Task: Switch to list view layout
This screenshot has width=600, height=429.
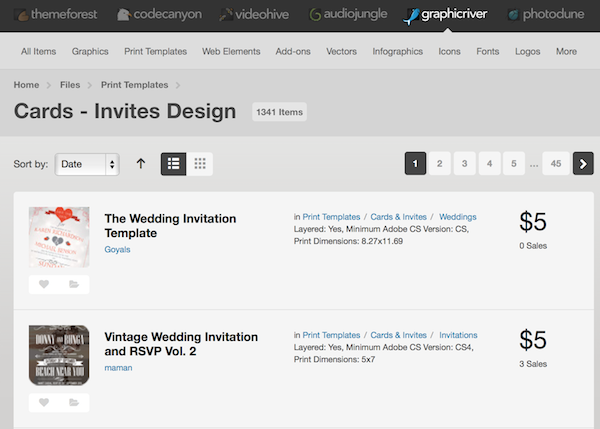Action: coord(174,163)
